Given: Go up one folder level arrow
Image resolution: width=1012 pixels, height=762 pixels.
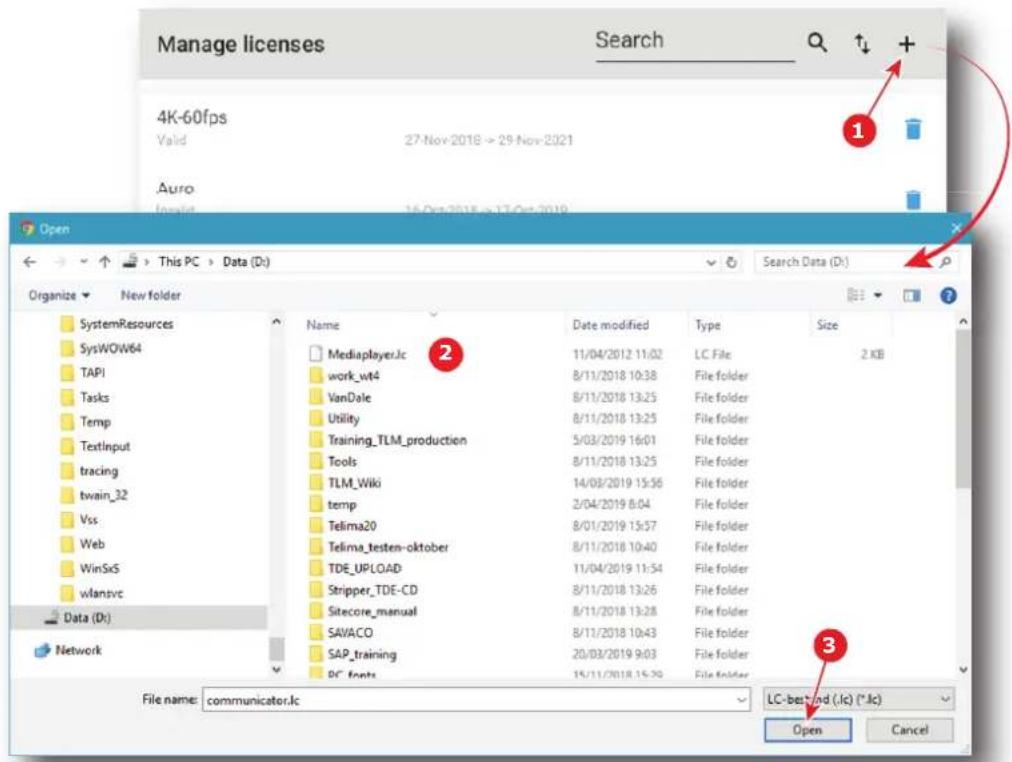Looking at the screenshot, I should 105,261.
